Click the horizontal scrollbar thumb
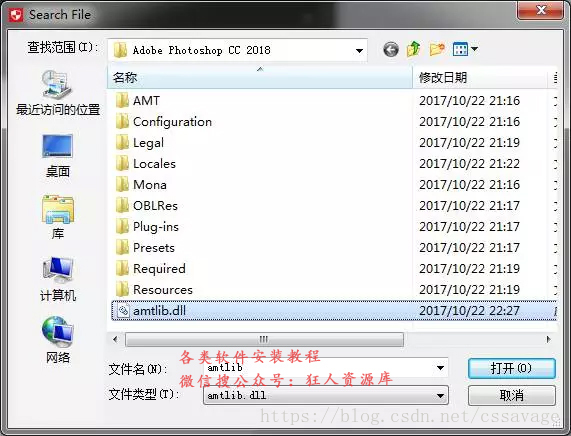Screen dimensions: 571x436 tap(264, 339)
